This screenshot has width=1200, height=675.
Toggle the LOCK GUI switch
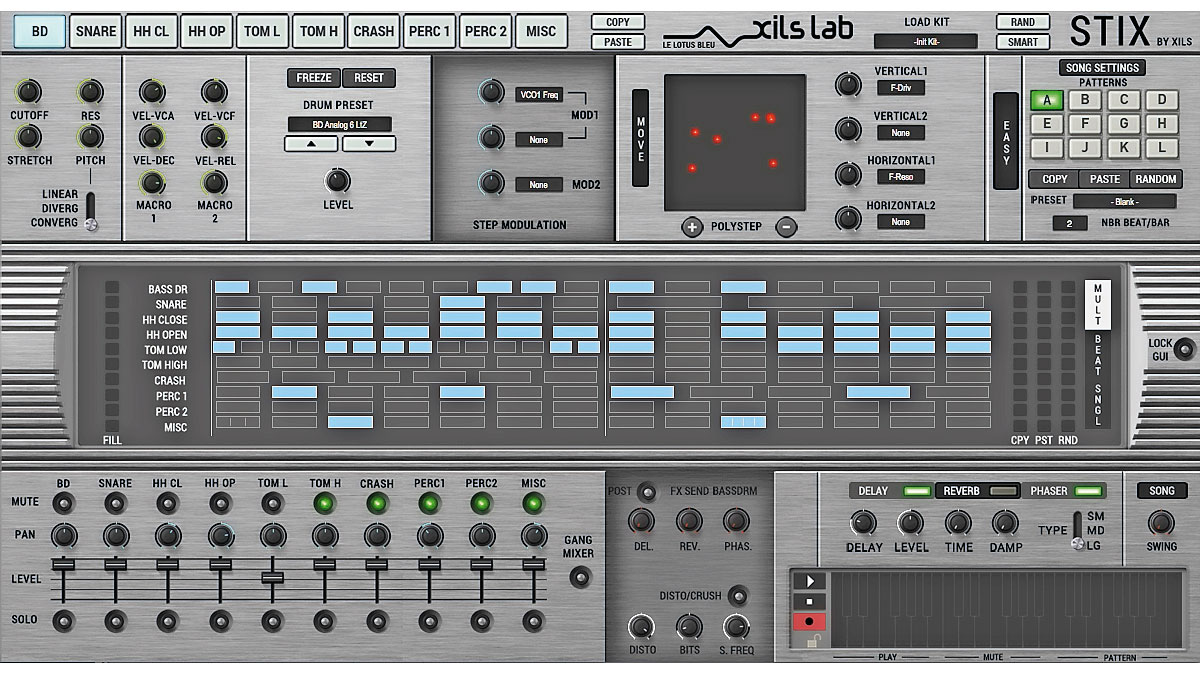tap(1184, 349)
